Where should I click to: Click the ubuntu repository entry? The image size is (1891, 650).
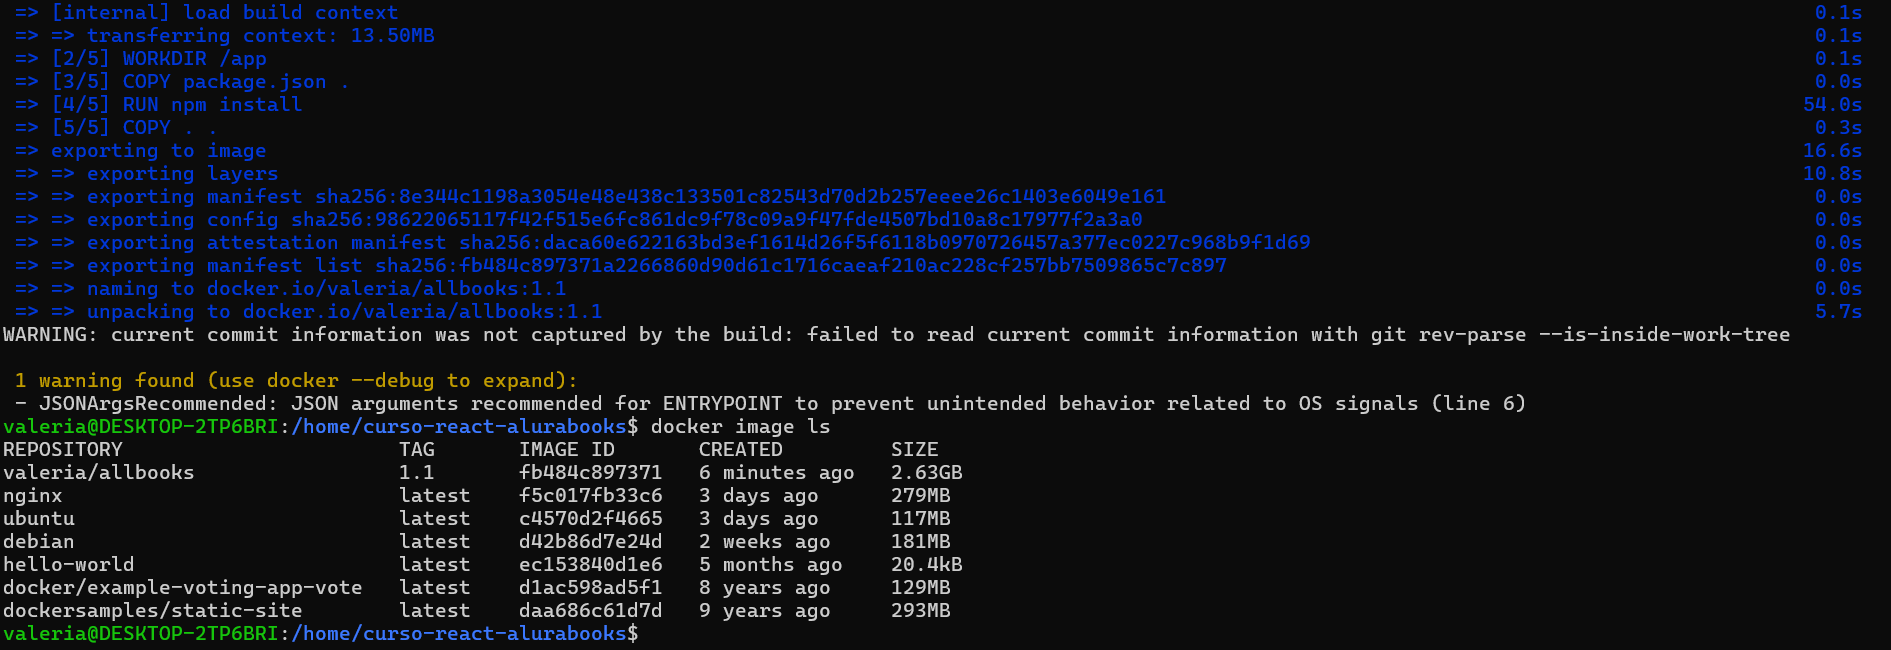click(x=39, y=519)
